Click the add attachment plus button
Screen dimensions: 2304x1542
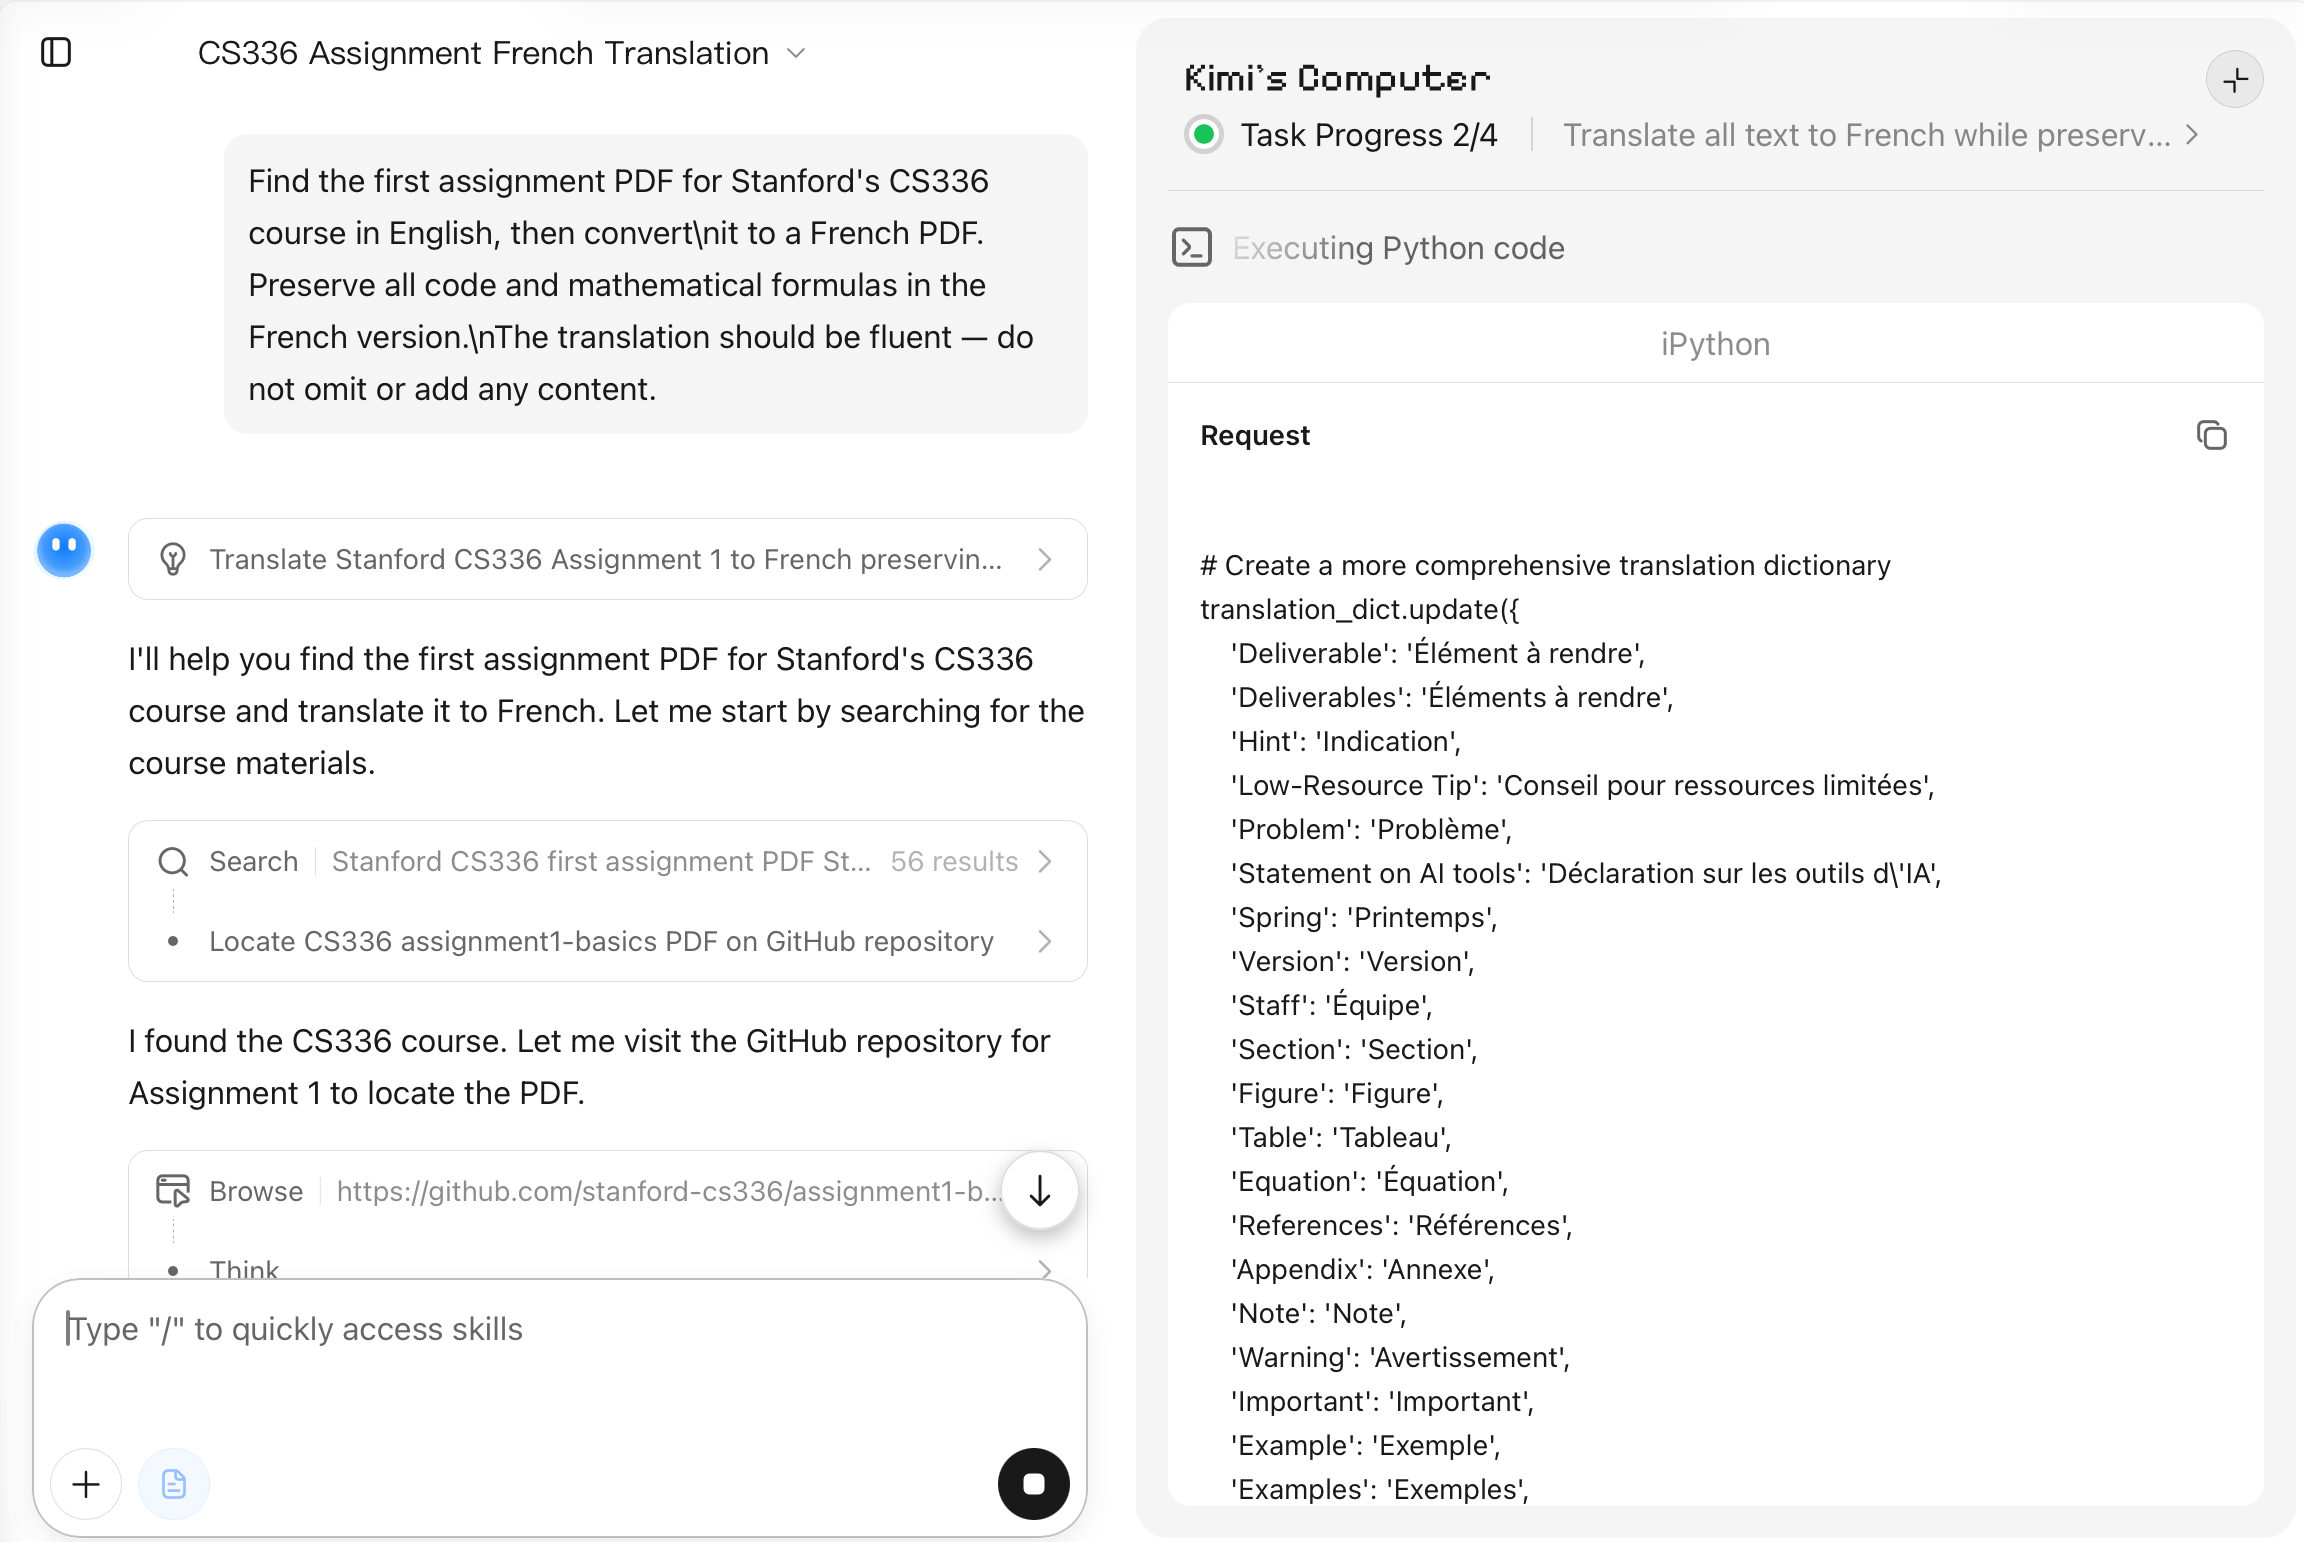click(x=86, y=1484)
